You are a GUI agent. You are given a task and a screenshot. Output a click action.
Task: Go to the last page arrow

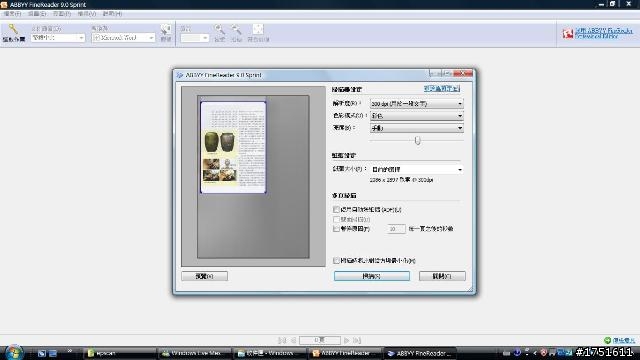tap(357, 340)
